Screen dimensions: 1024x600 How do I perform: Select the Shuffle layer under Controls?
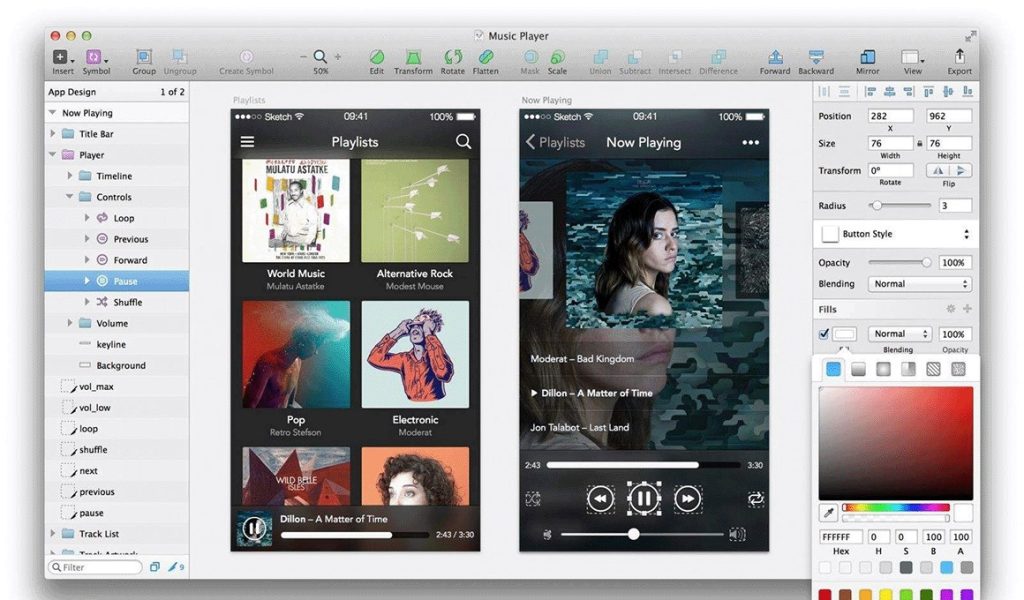click(x=116, y=302)
